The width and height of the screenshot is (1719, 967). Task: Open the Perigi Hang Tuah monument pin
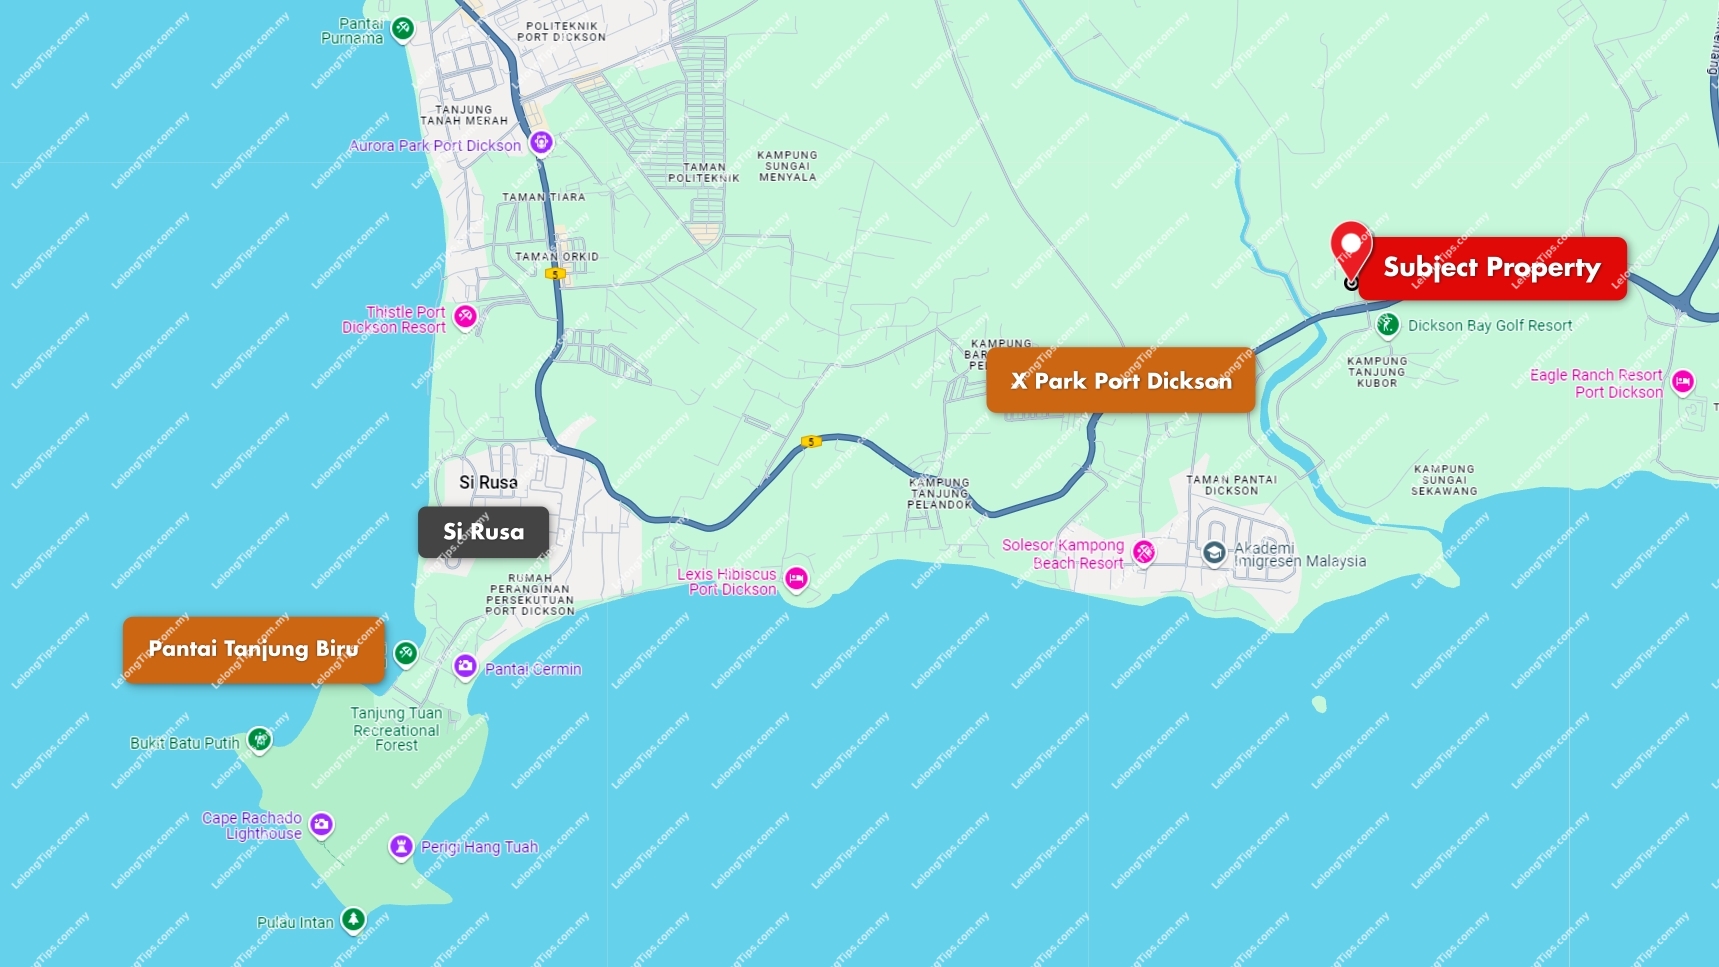tap(401, 847)
